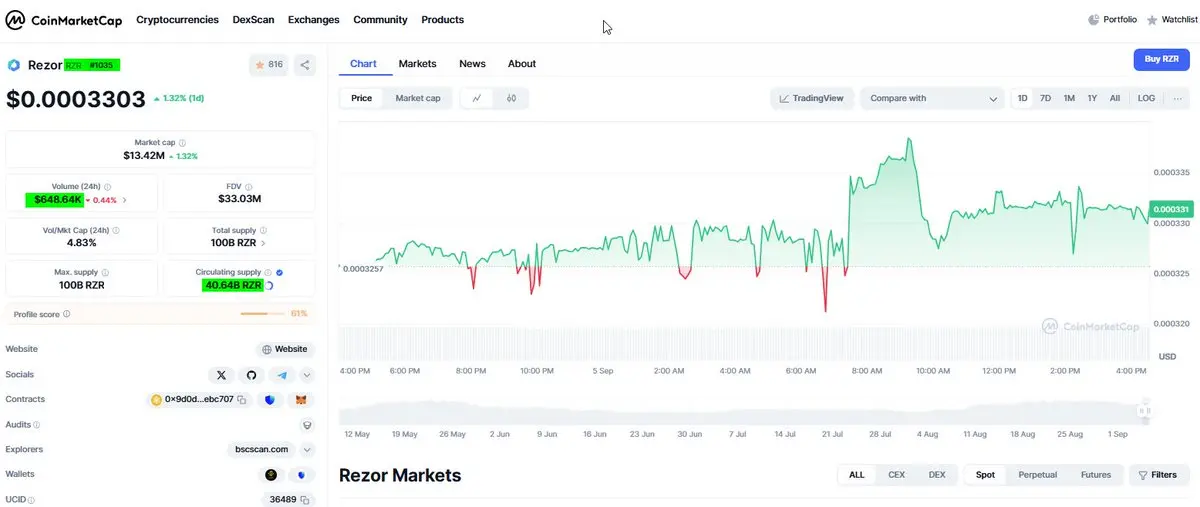The image size is (1200, 507).
Task: Click the Profile score progress bar
Action: pyautogui.click(x=262, y=314)
